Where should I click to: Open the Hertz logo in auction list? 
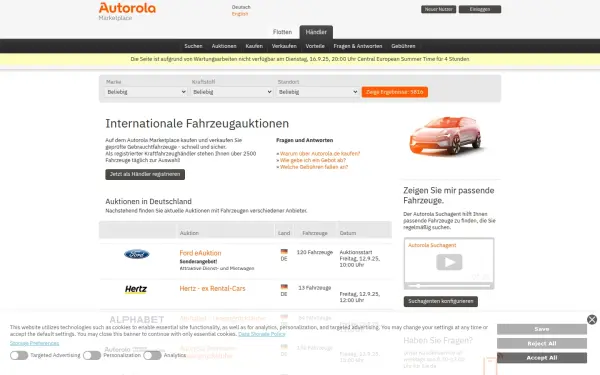136,289
